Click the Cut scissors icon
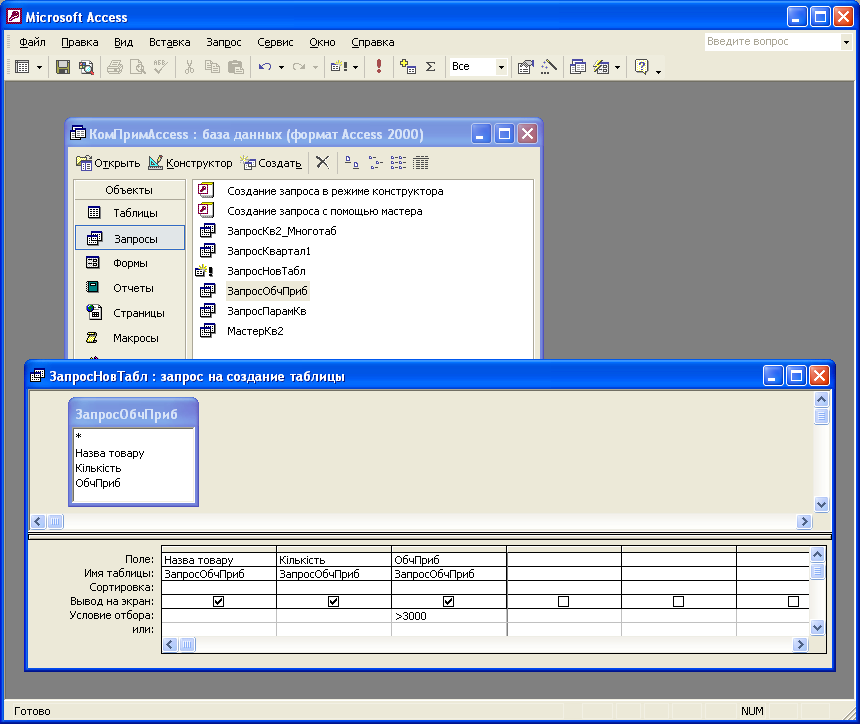The width and height of the screenshot is (860, 724). click(x=189, y=67)
